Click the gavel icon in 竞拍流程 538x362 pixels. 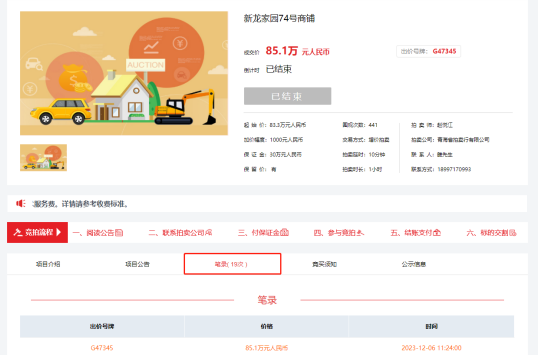17,232
